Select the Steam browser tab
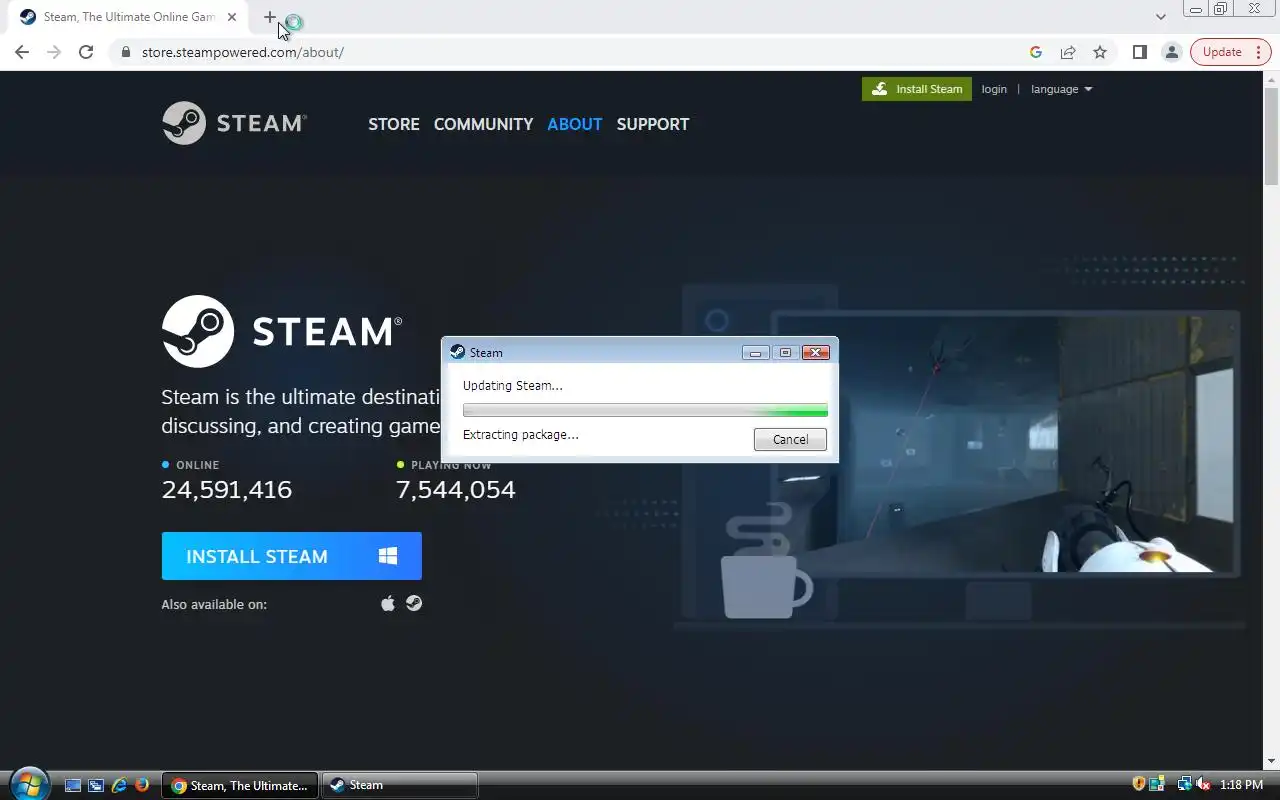 pyautogui.click(x=130, y=17)
